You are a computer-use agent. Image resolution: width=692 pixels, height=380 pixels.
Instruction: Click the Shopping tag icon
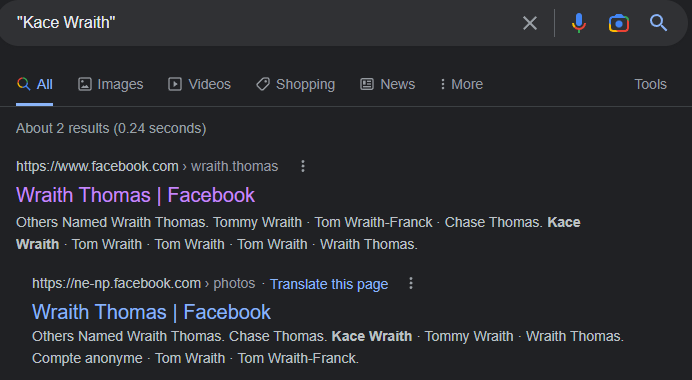tap(263, 84)
